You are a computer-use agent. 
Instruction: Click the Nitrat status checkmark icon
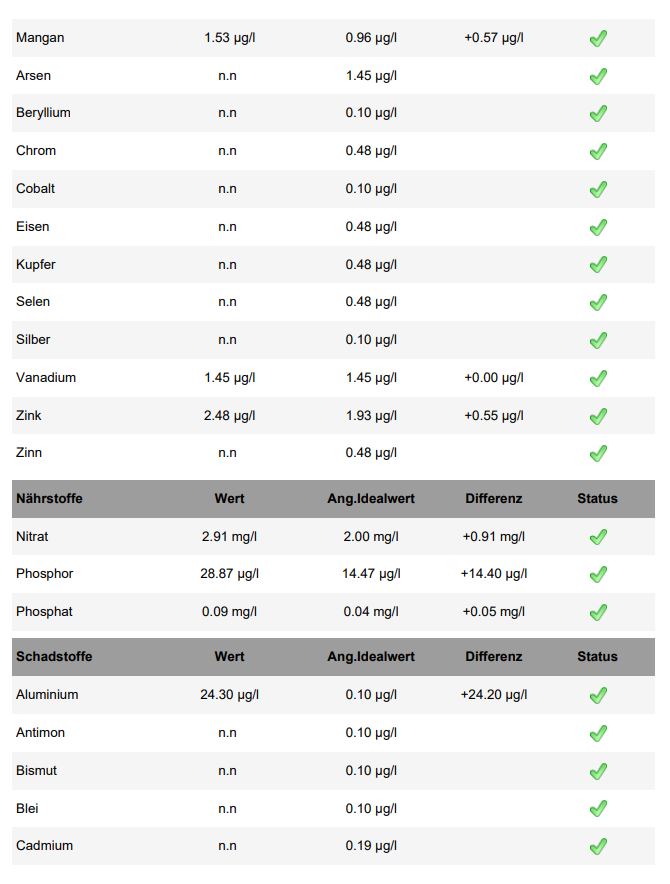598,537
